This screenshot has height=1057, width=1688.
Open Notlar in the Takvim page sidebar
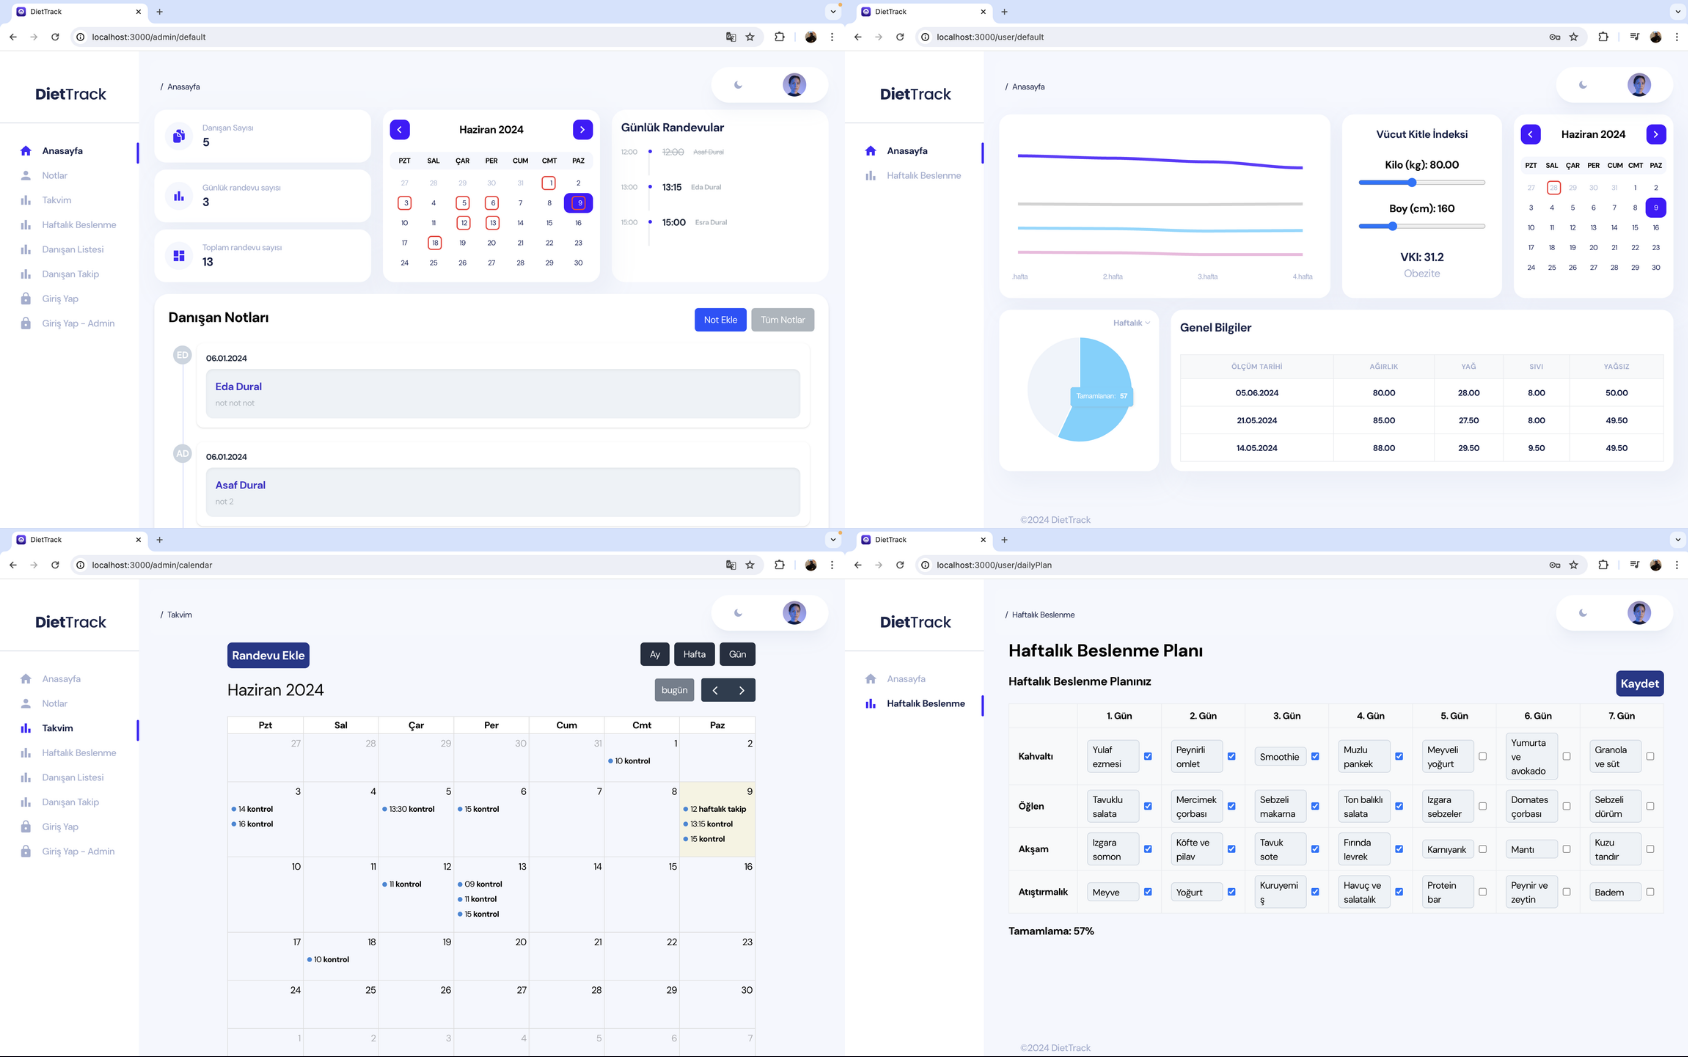click(x=55, y=704)
